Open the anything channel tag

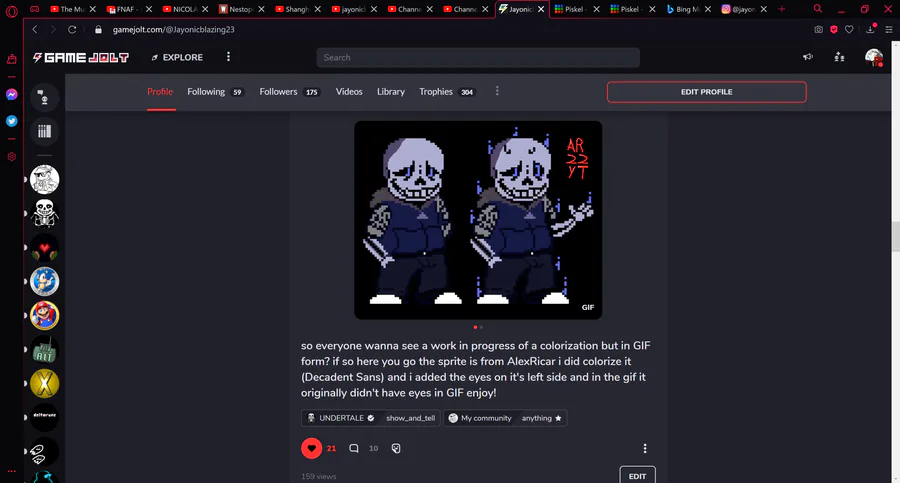(x=541, y=418)
